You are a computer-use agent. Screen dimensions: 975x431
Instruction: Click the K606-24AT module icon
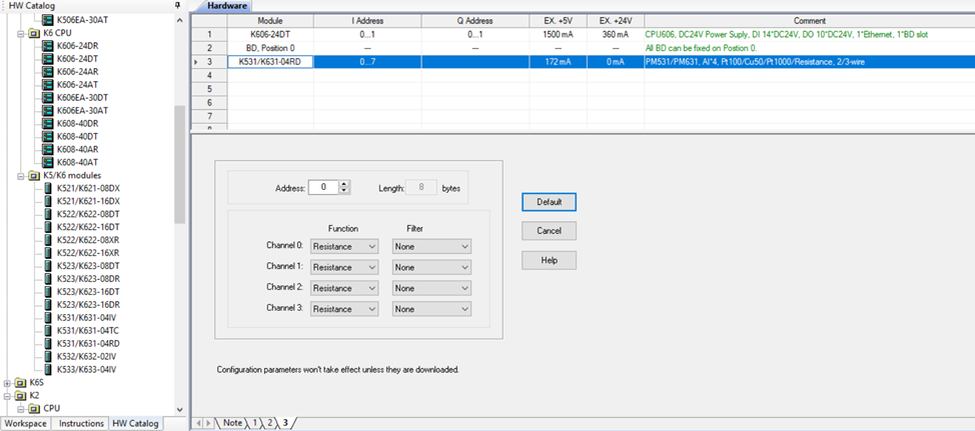tap(47, 85)
